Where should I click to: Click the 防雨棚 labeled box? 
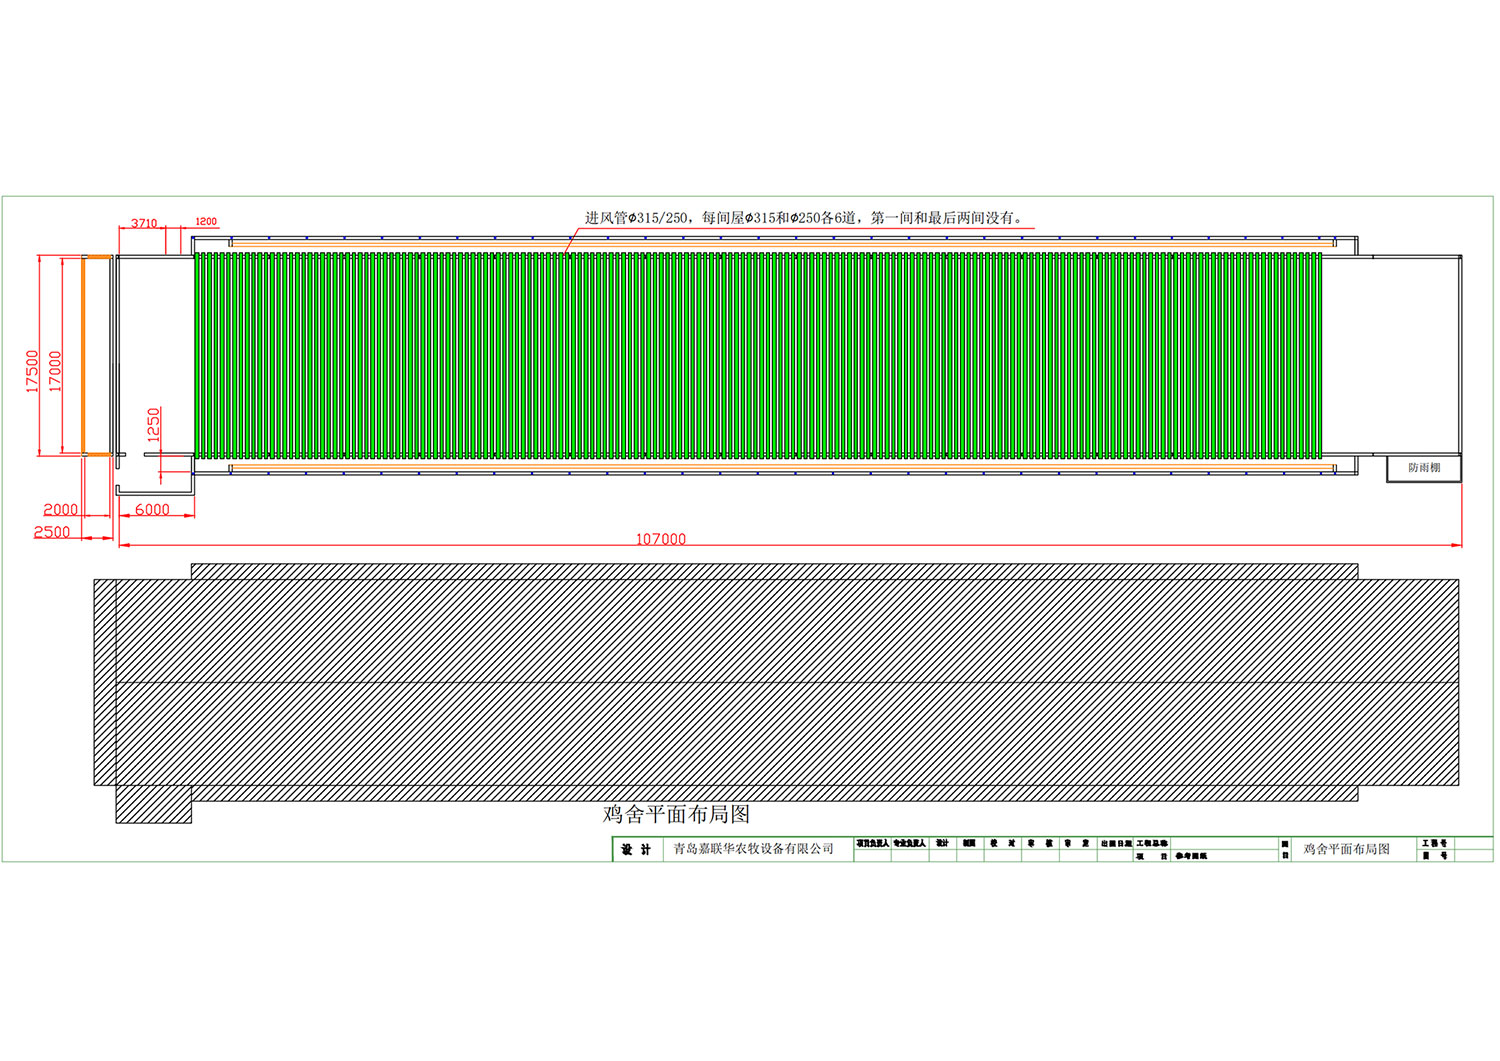(x=1423, y=468)
